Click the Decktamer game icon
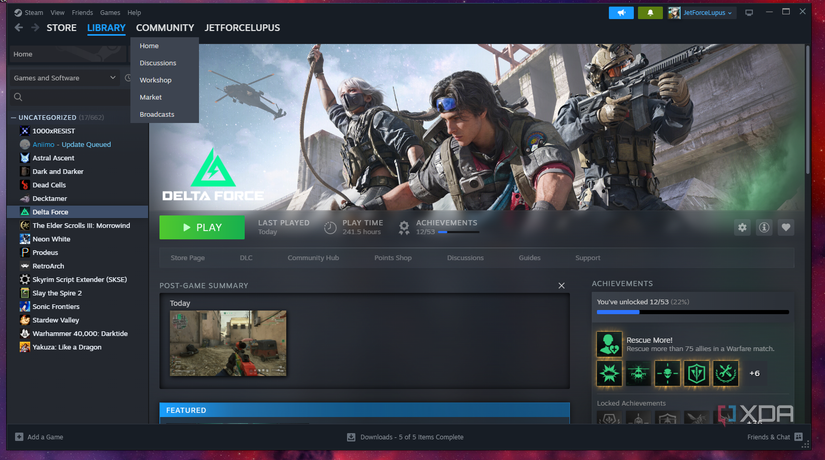The image size is (825, 460). pyautogui.click(x=25, y=198)
